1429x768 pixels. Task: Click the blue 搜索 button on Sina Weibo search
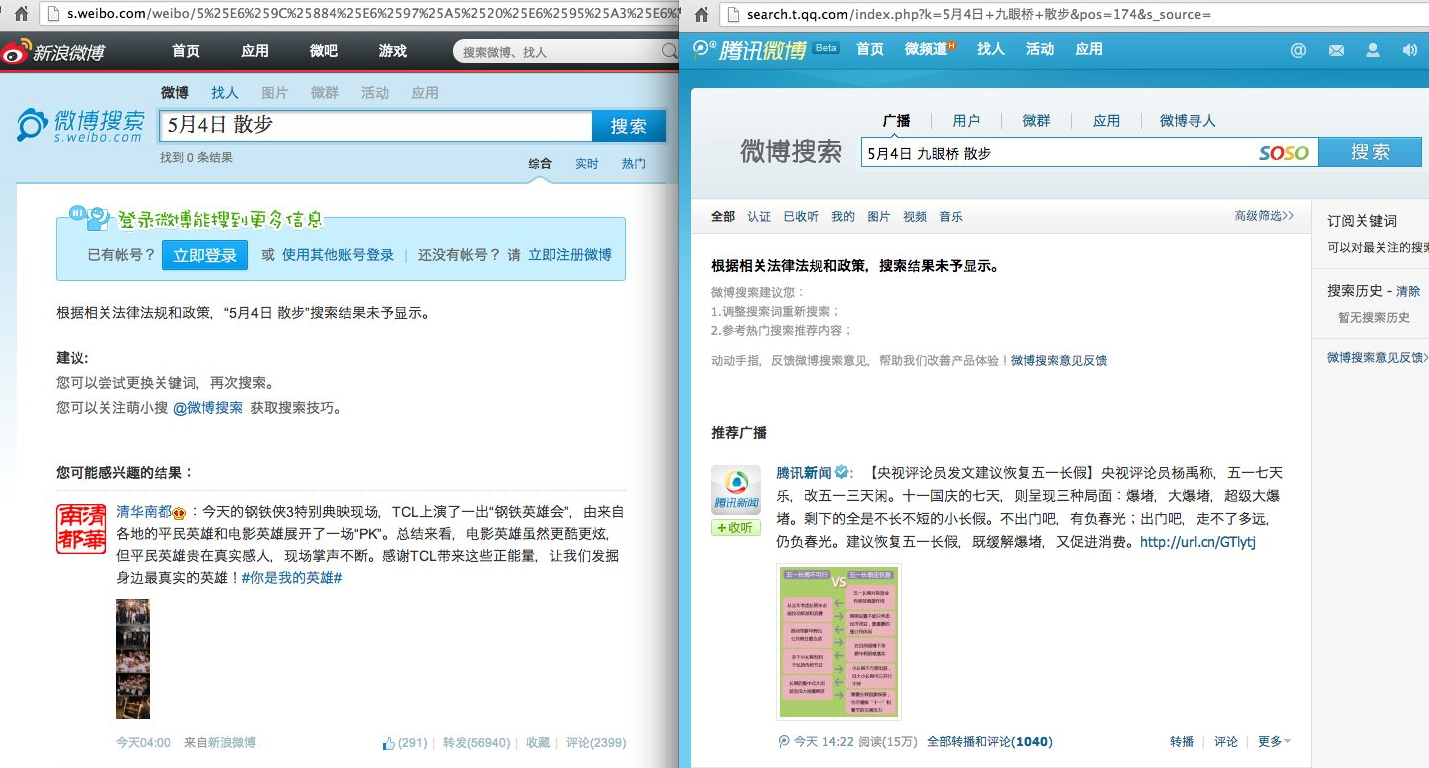click(629, 126)
